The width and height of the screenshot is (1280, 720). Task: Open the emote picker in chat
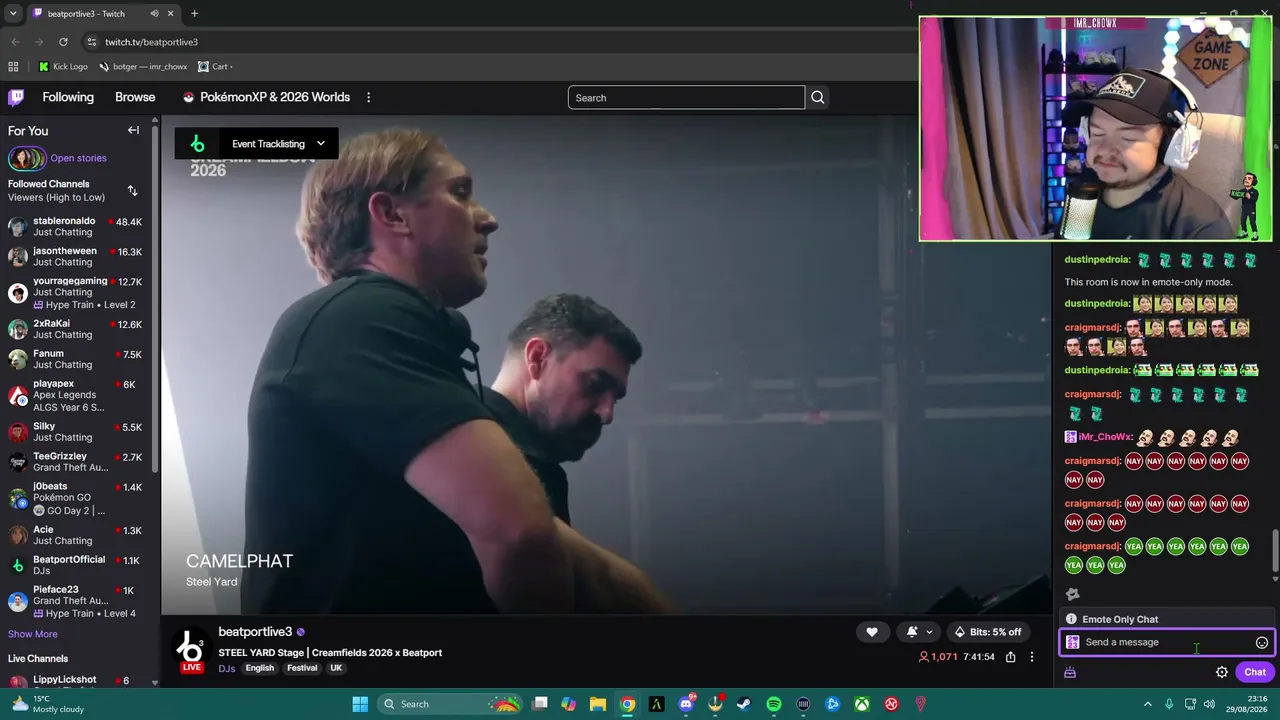pos(1262,643)
